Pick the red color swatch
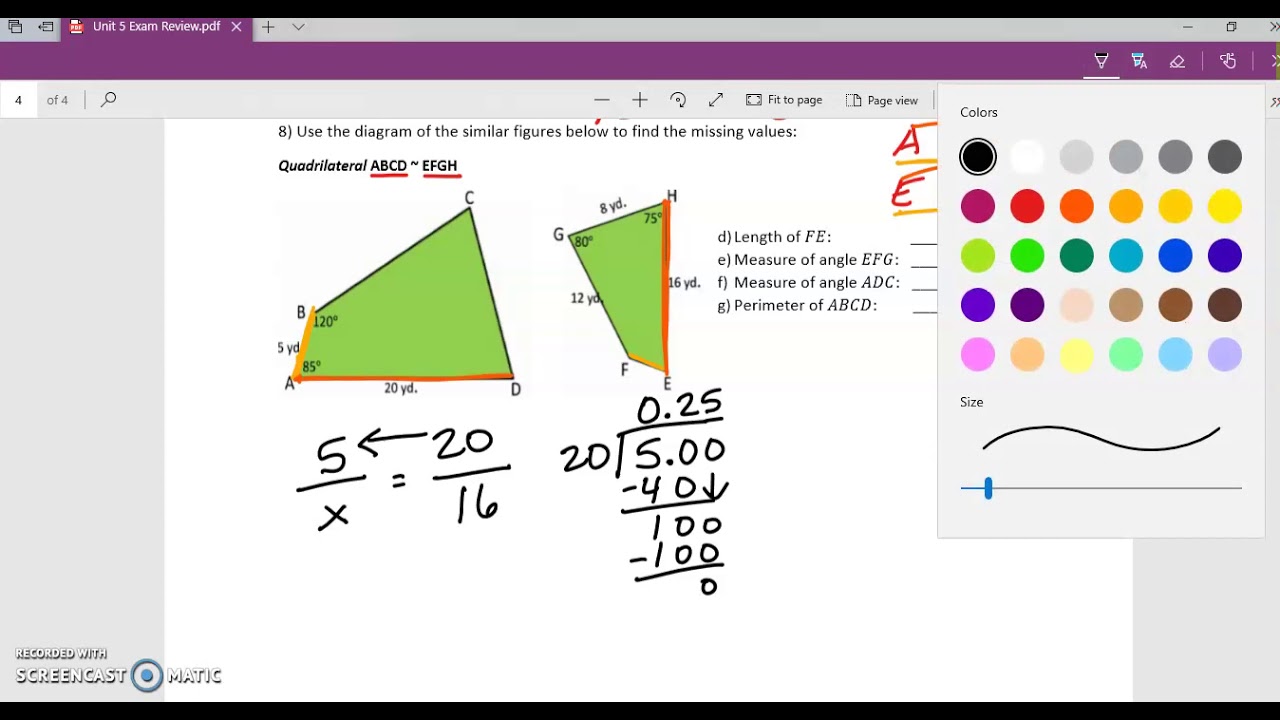1280x720 pixels. tap(1027, 207)
